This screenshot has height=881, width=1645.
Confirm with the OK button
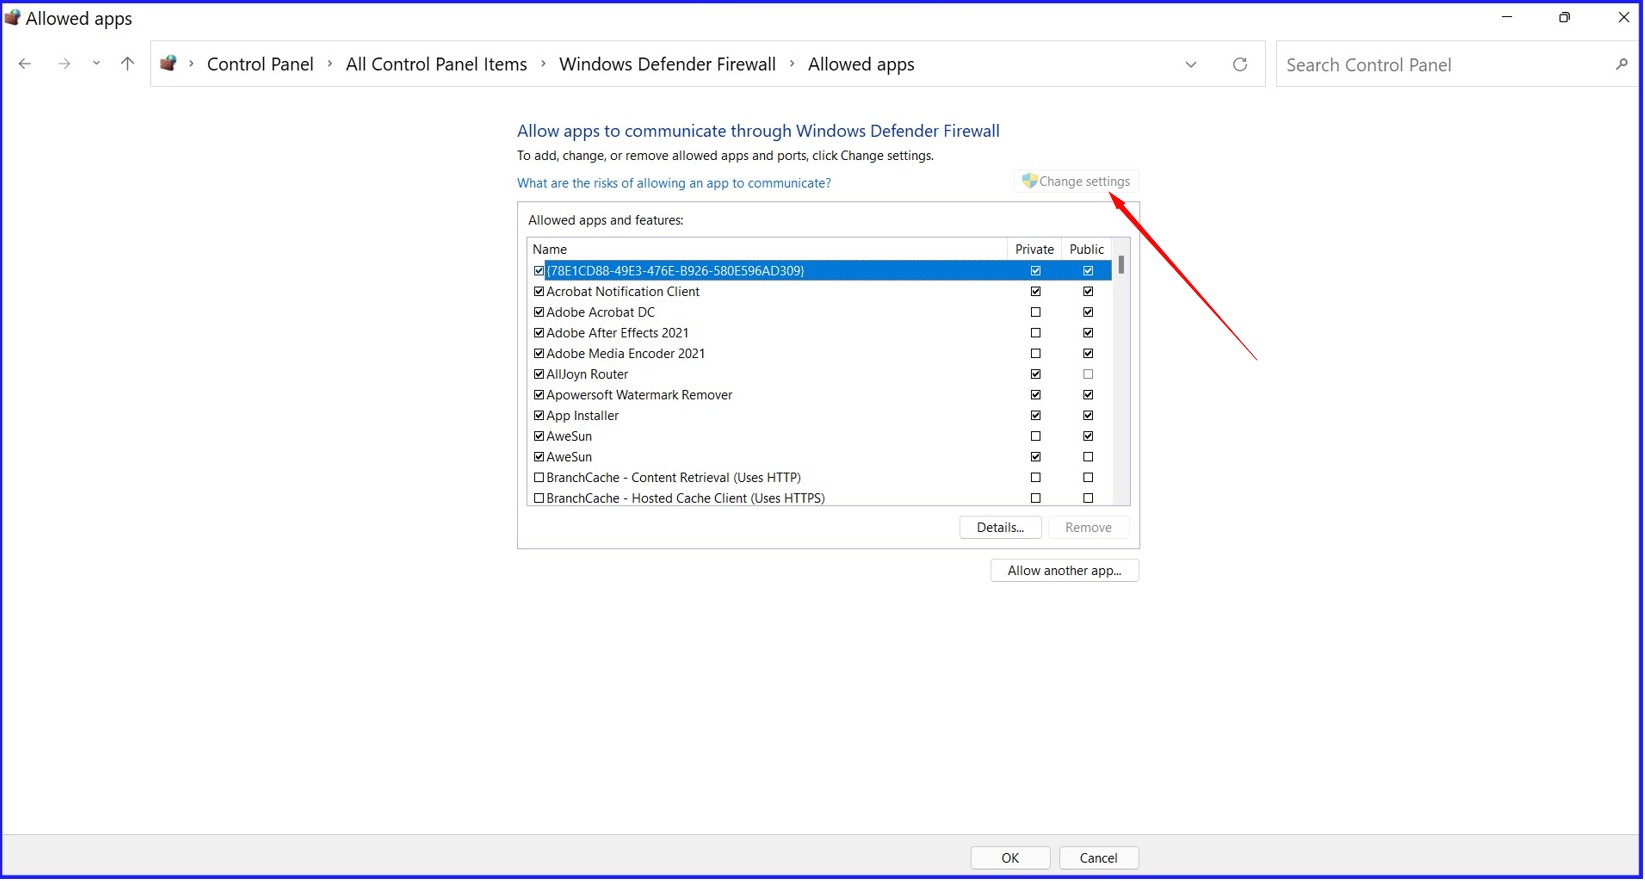[1010, 858]
